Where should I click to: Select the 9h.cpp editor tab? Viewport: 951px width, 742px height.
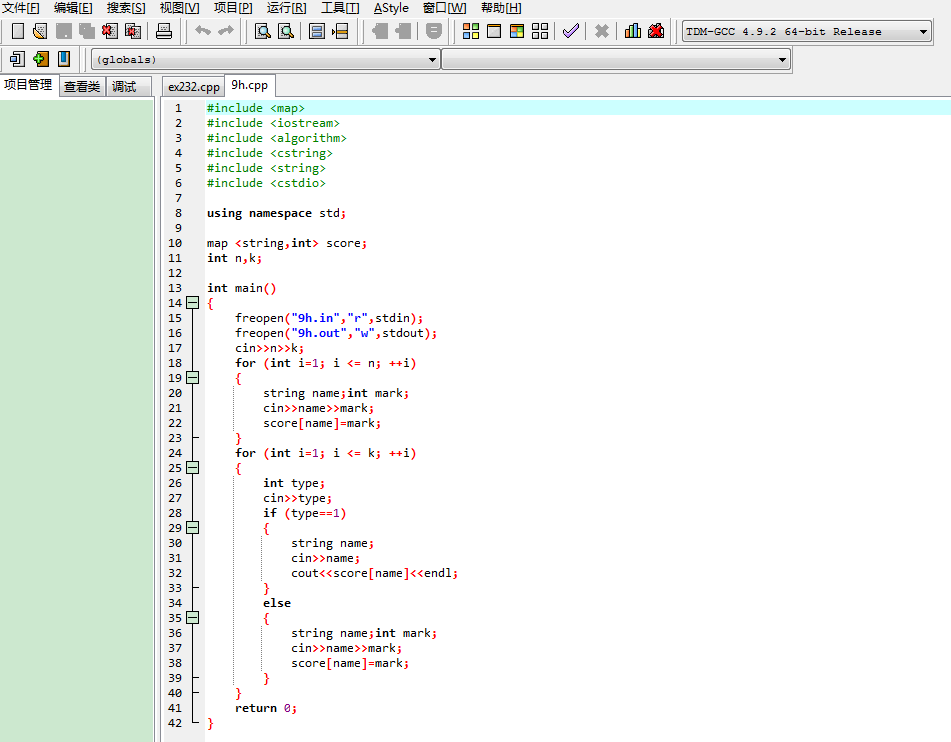(x=249, y=85)
